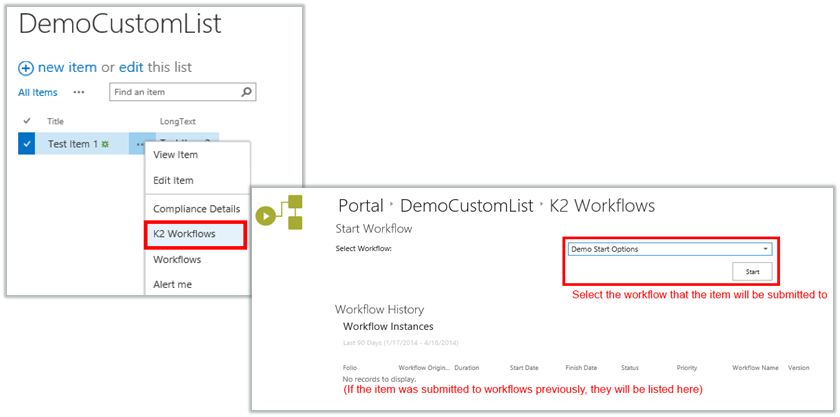Click the Workflow Instances heading
Image resolution: width=840 pixels, height=417 pixels.
click(x=388, y=326)
